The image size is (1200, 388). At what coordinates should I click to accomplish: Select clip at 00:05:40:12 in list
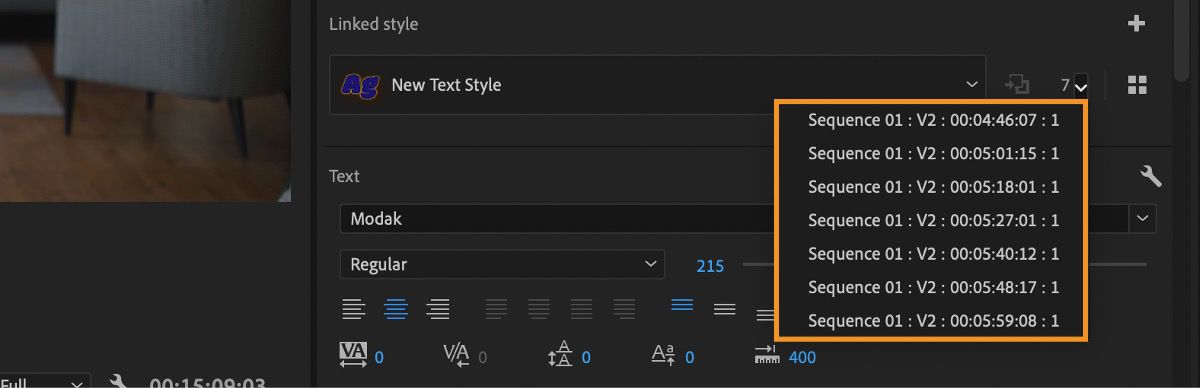click(x=932, y=254)
